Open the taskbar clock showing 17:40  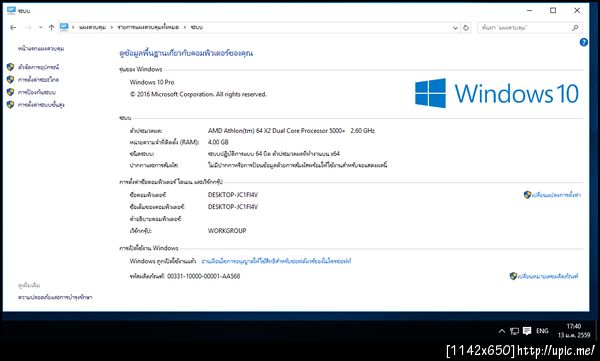click(574, 331)
